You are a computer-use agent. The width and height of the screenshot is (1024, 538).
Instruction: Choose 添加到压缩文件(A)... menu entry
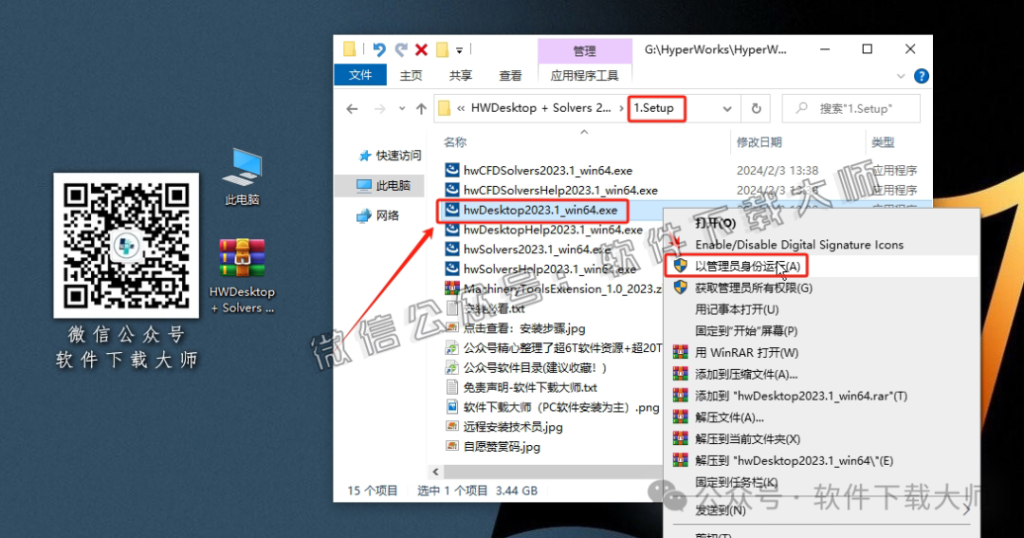coord(746,374)
